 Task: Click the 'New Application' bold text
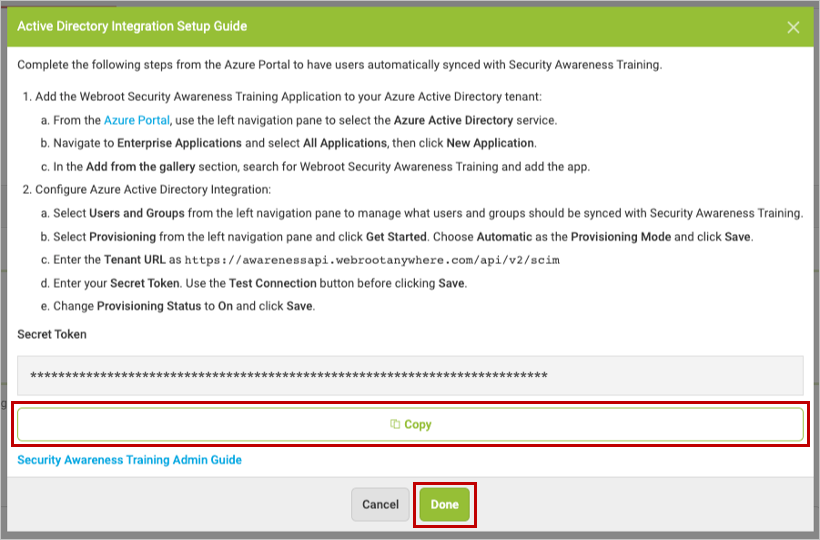point(490,143)
